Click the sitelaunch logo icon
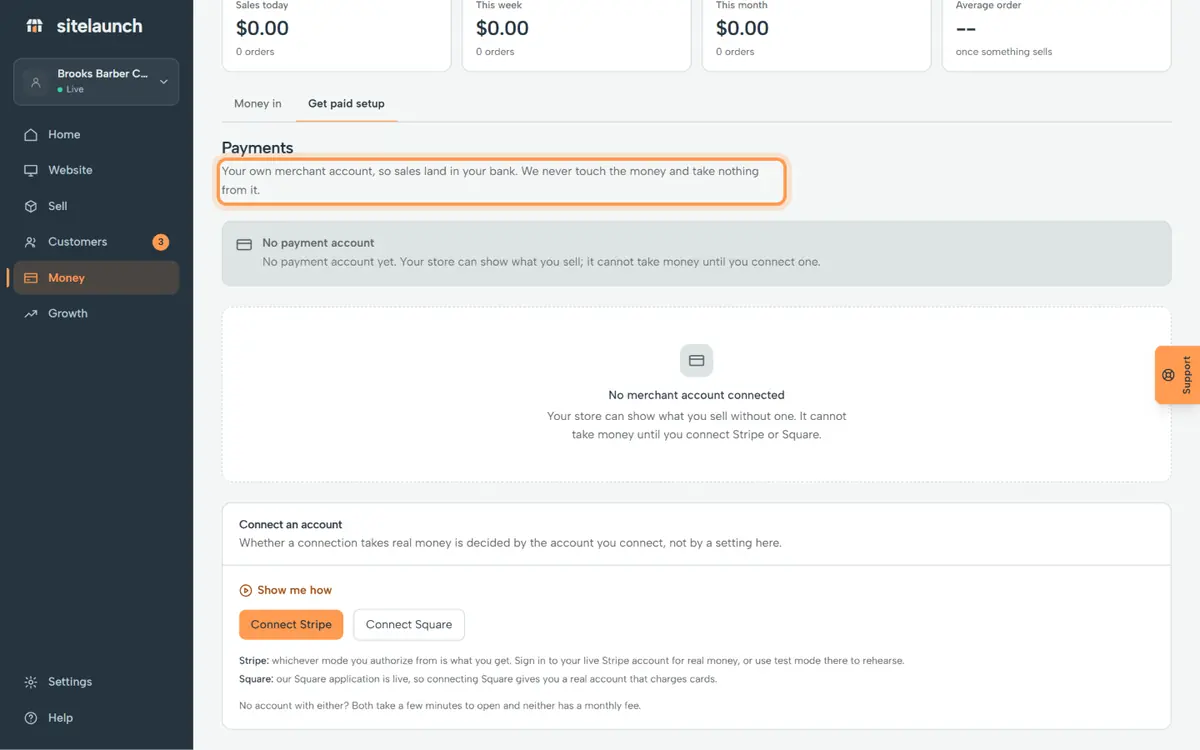The image size is (1200, 750). coord(35,26)
